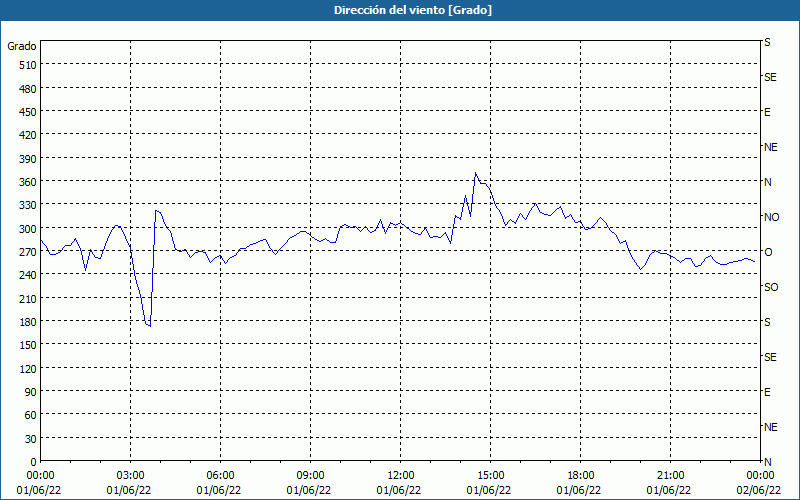Click the 01/06/22 date under 12:00
This screenshot has width=800, height=500.
398,490
